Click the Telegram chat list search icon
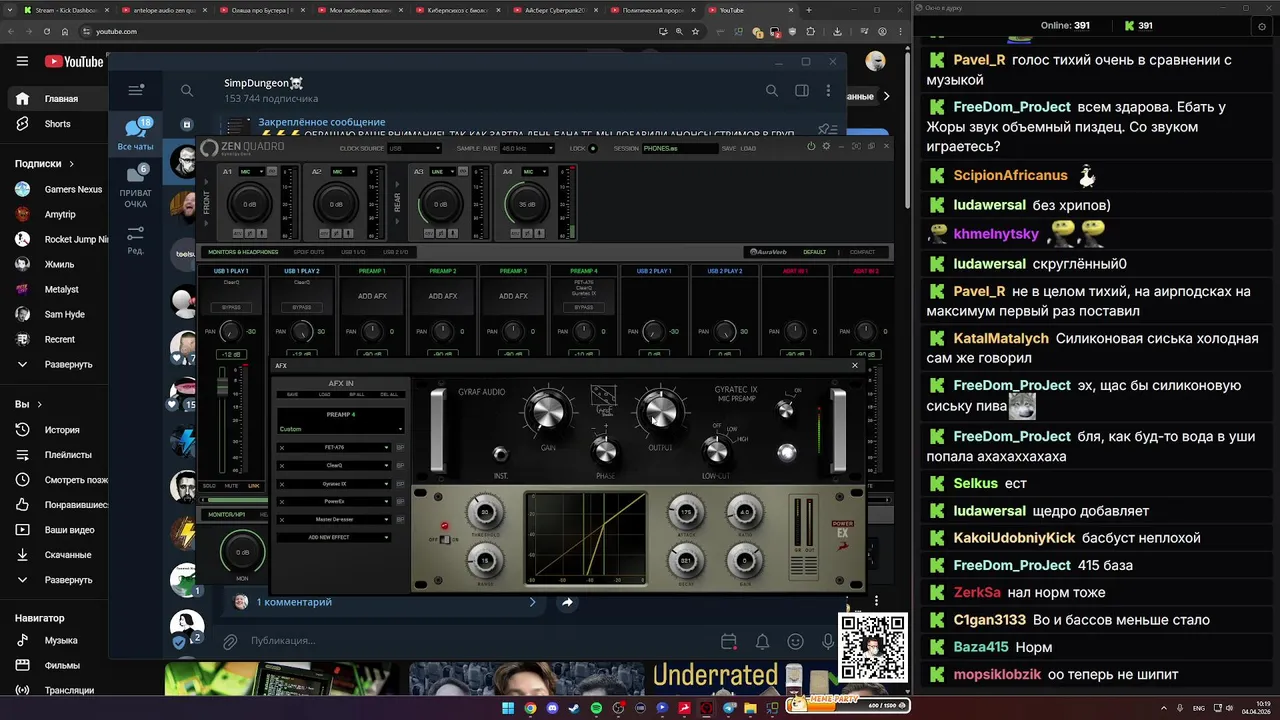Viewport: 1280px width, 720px height. coord(187,91)
